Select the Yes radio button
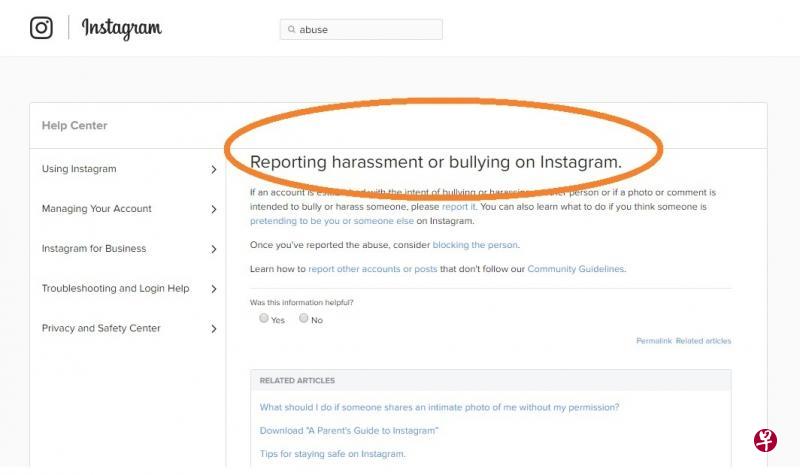 pyautogui.click(x=264, y=318)
